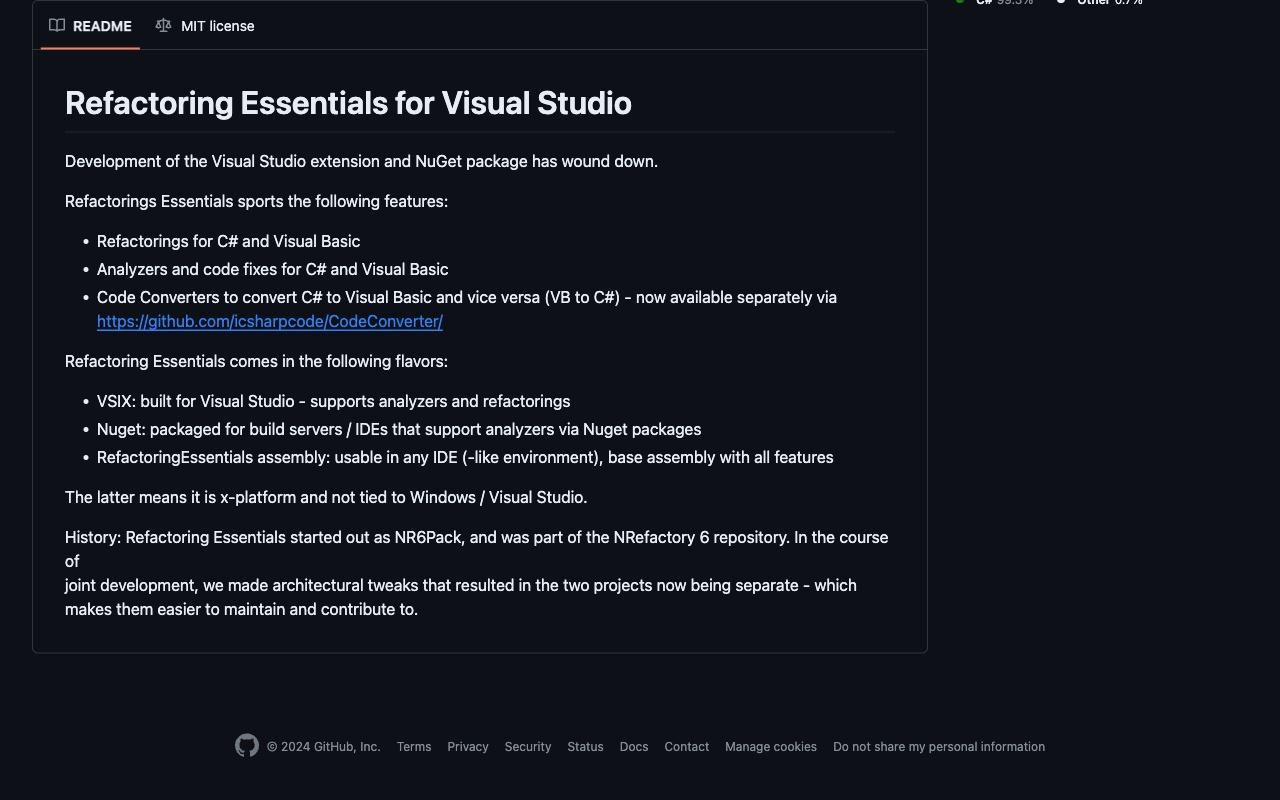Open the Security footer link
1280x800 pixels.
[528, 747]
